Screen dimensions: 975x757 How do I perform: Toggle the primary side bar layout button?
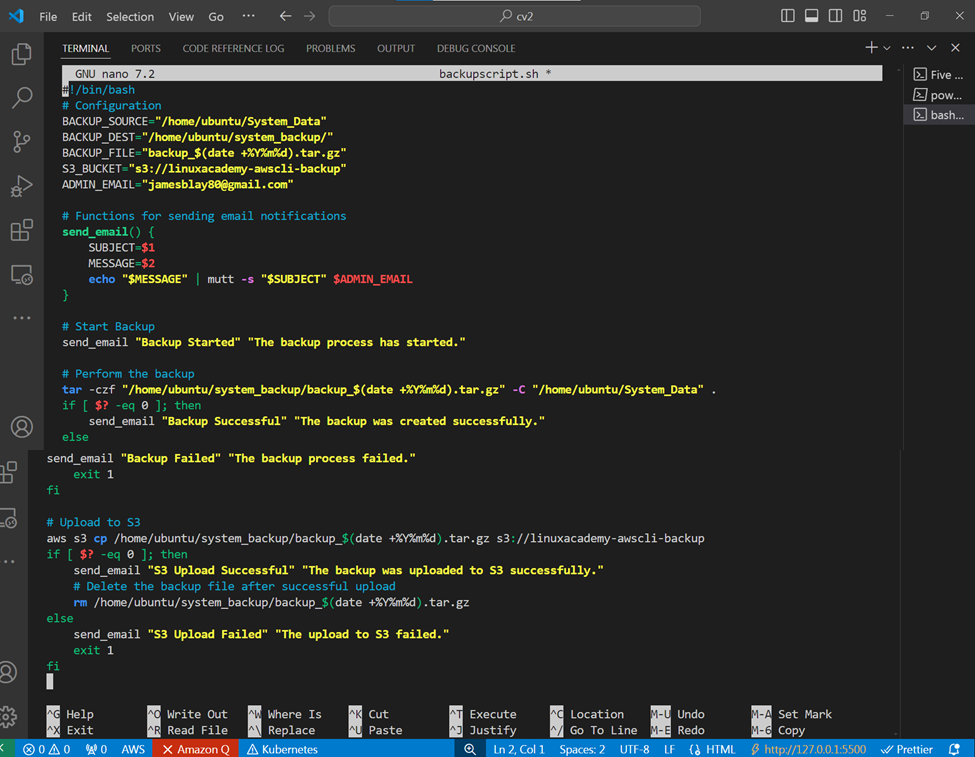(787, 16)
